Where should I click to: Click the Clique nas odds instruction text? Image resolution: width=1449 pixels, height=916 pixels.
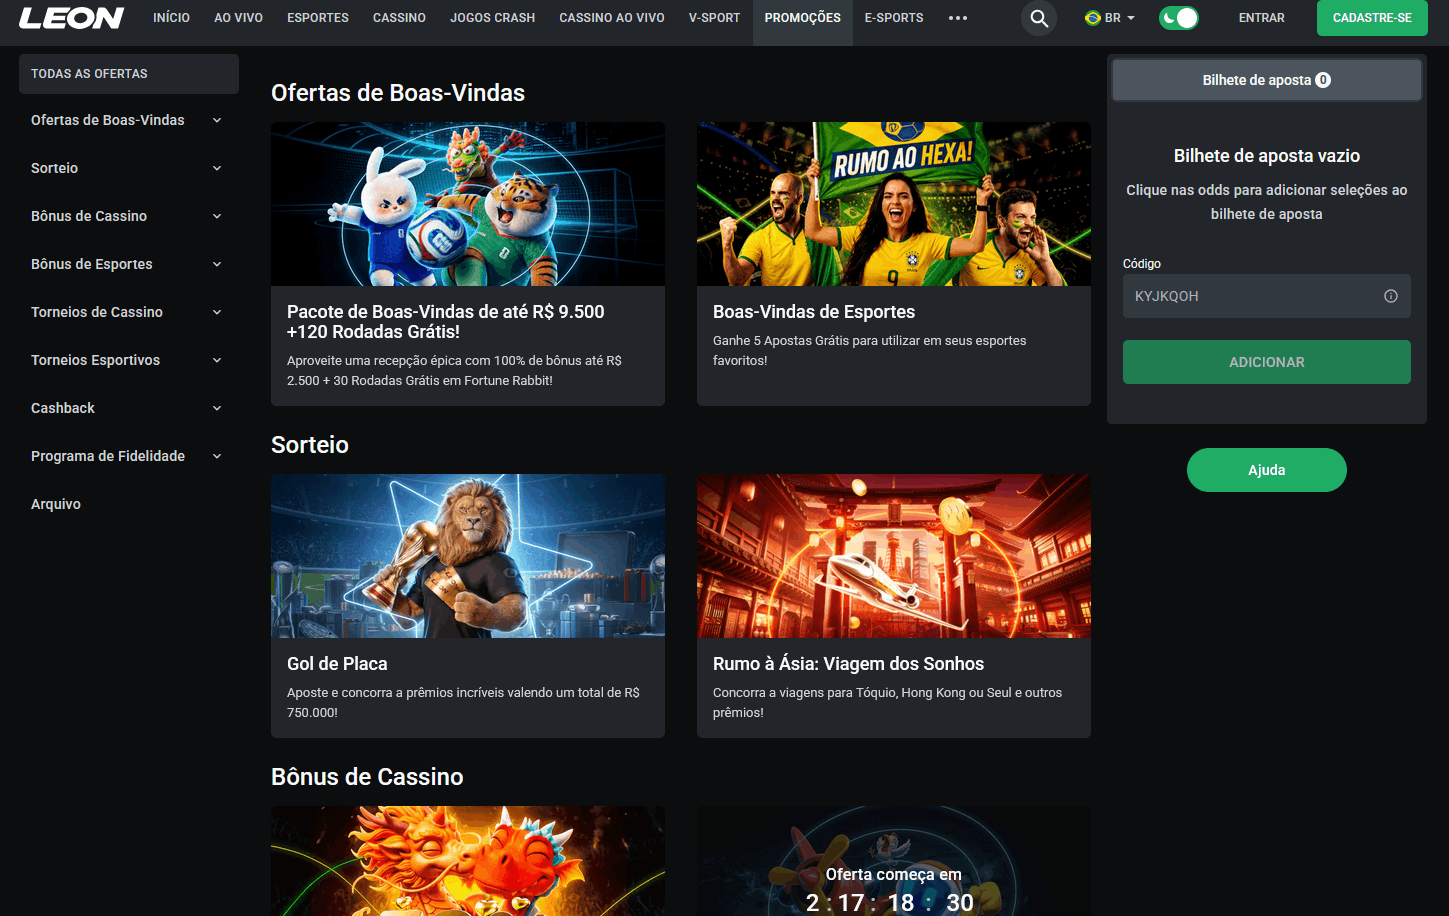[1267, 202]
